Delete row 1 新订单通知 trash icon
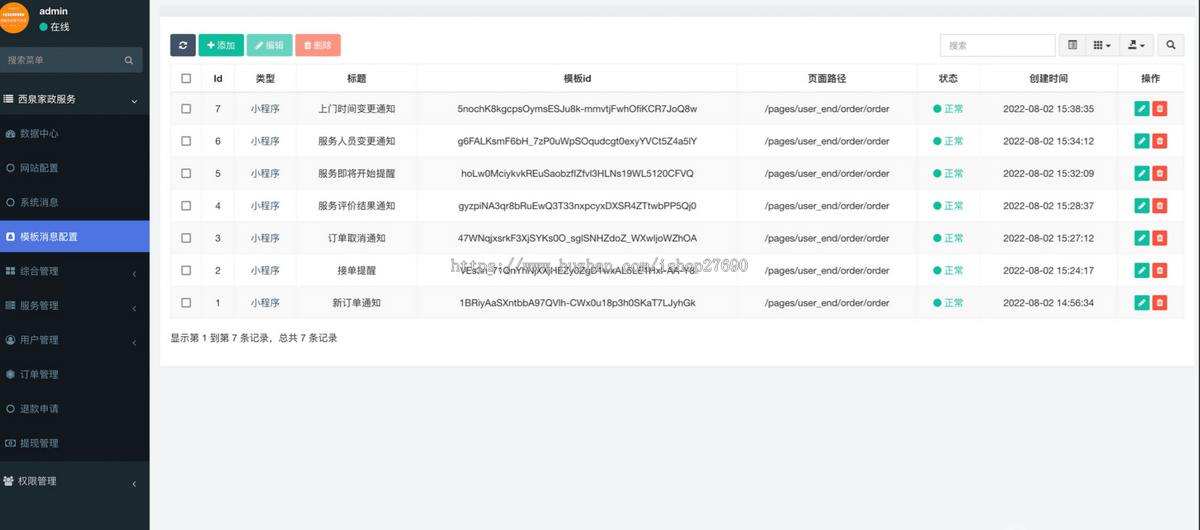 point(1160,303)
